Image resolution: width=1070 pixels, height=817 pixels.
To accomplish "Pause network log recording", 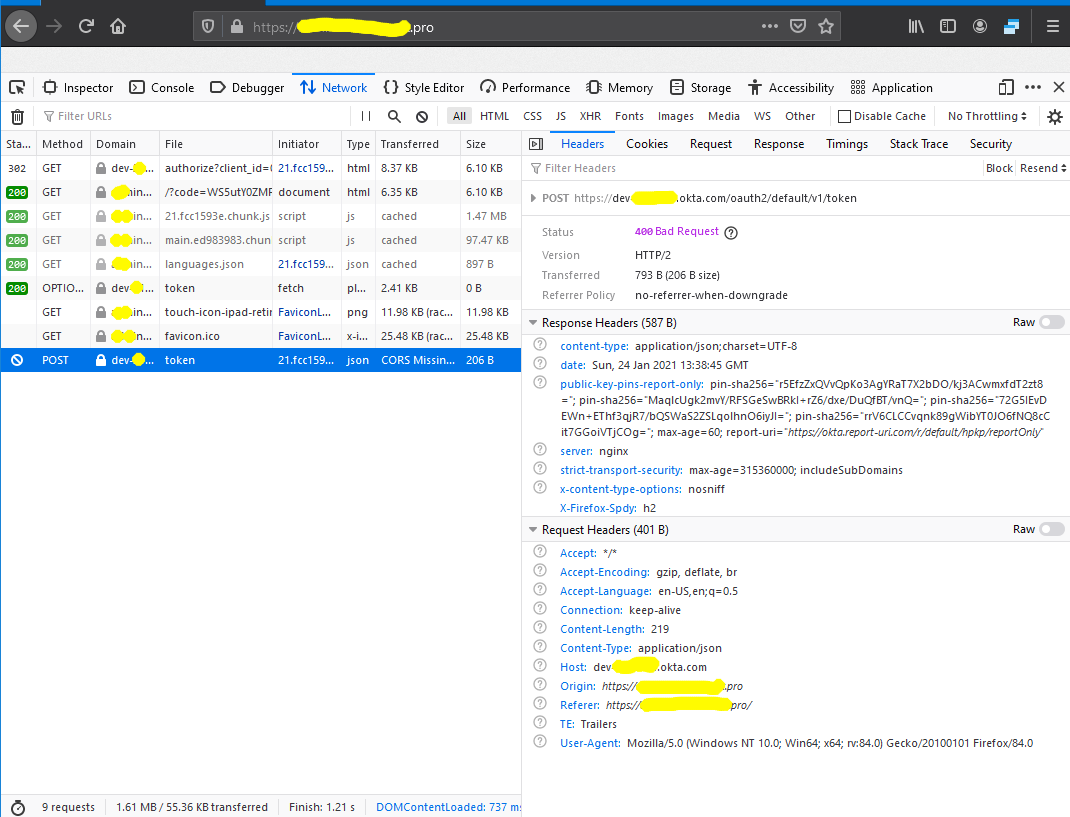I will click(365, 115).
